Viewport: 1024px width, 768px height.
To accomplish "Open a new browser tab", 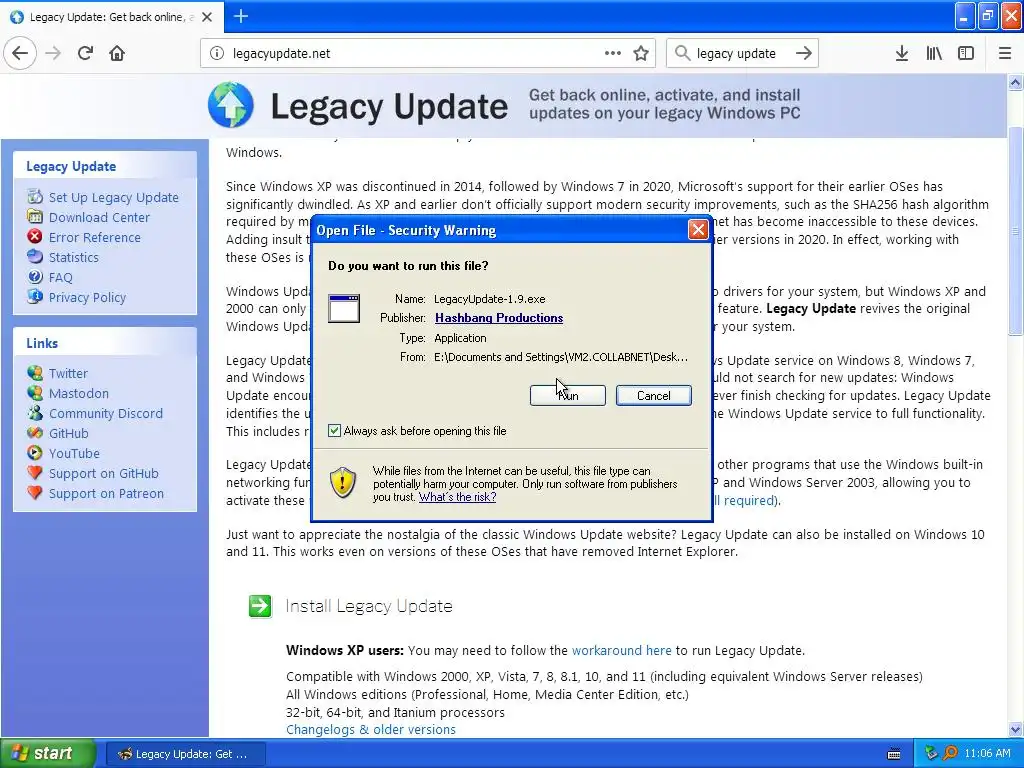I will click(x=240, y=16).
